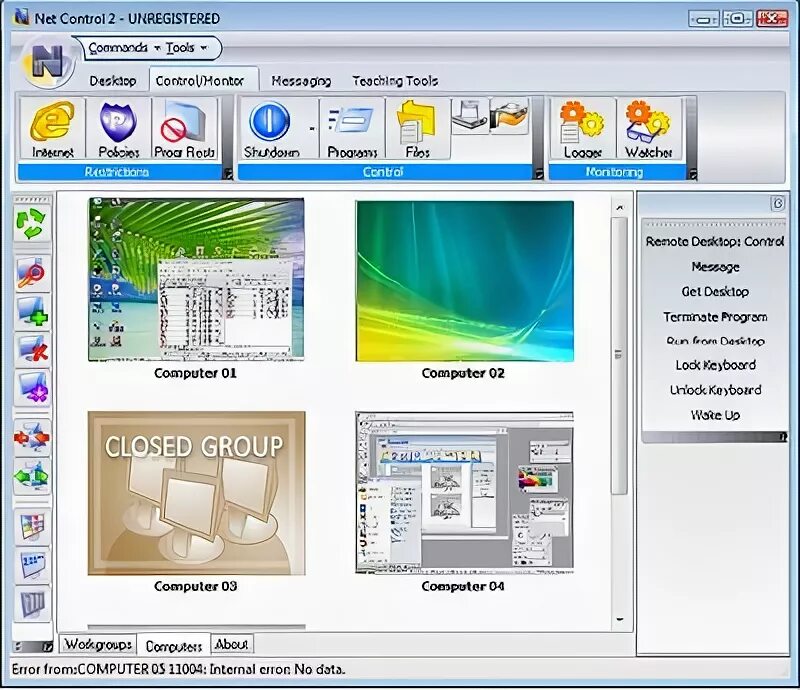Screen dimensions: 800x690
Task: Click the status bar error message
Action: pos(179,669)
